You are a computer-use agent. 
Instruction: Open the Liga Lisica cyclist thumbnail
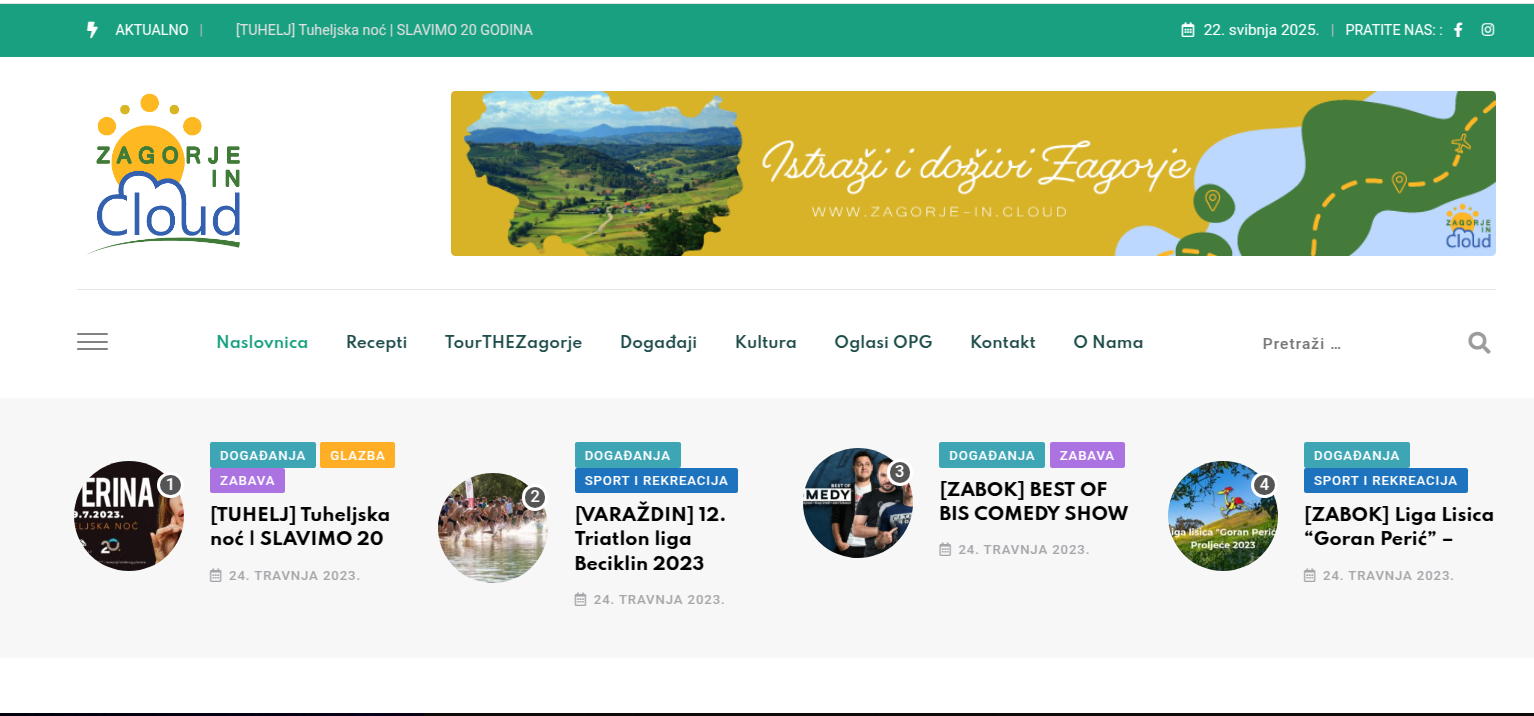click(x=1222, y=516)
